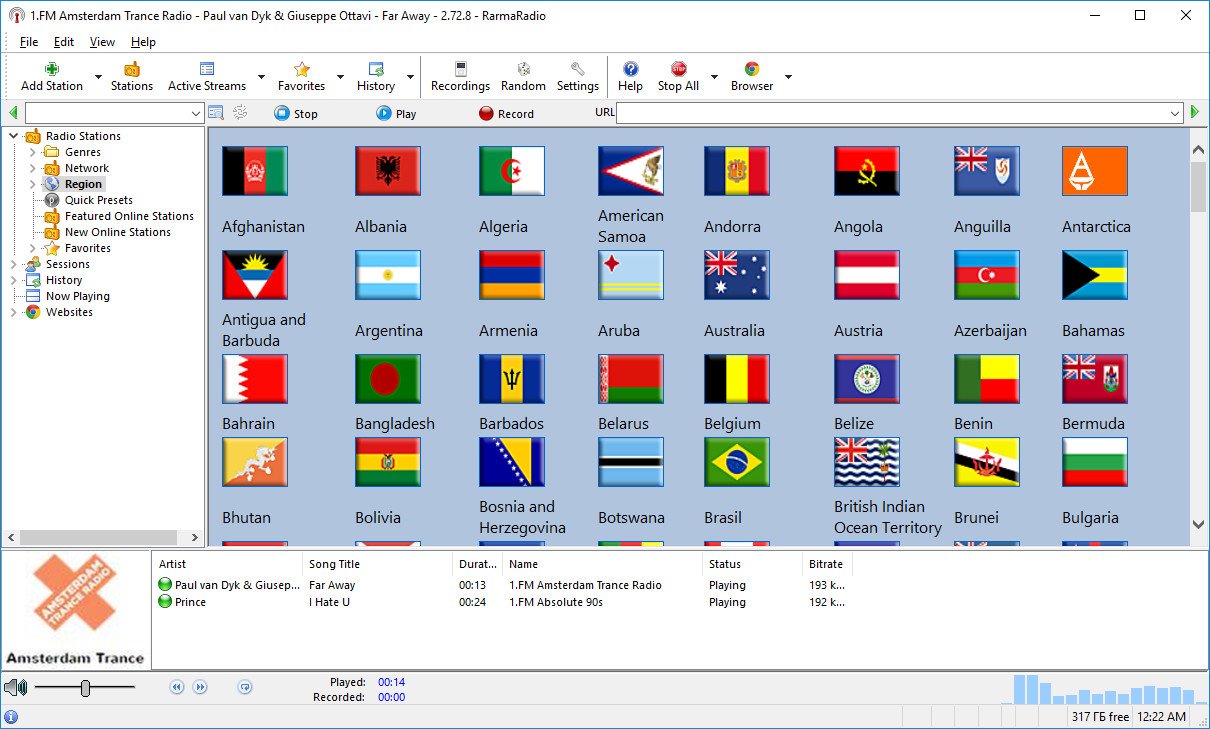Click the Random station dice icon
Image resolution: width=1210 pixels, height=729 pixels.
click(x=523, y=70)
